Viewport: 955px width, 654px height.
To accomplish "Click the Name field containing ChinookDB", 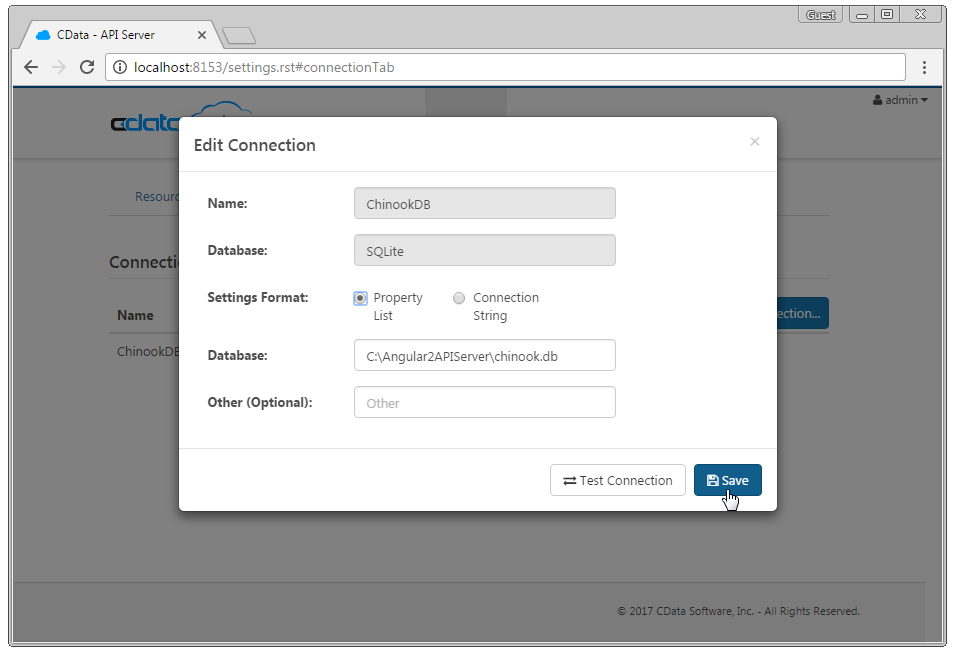I will (484, 203).
